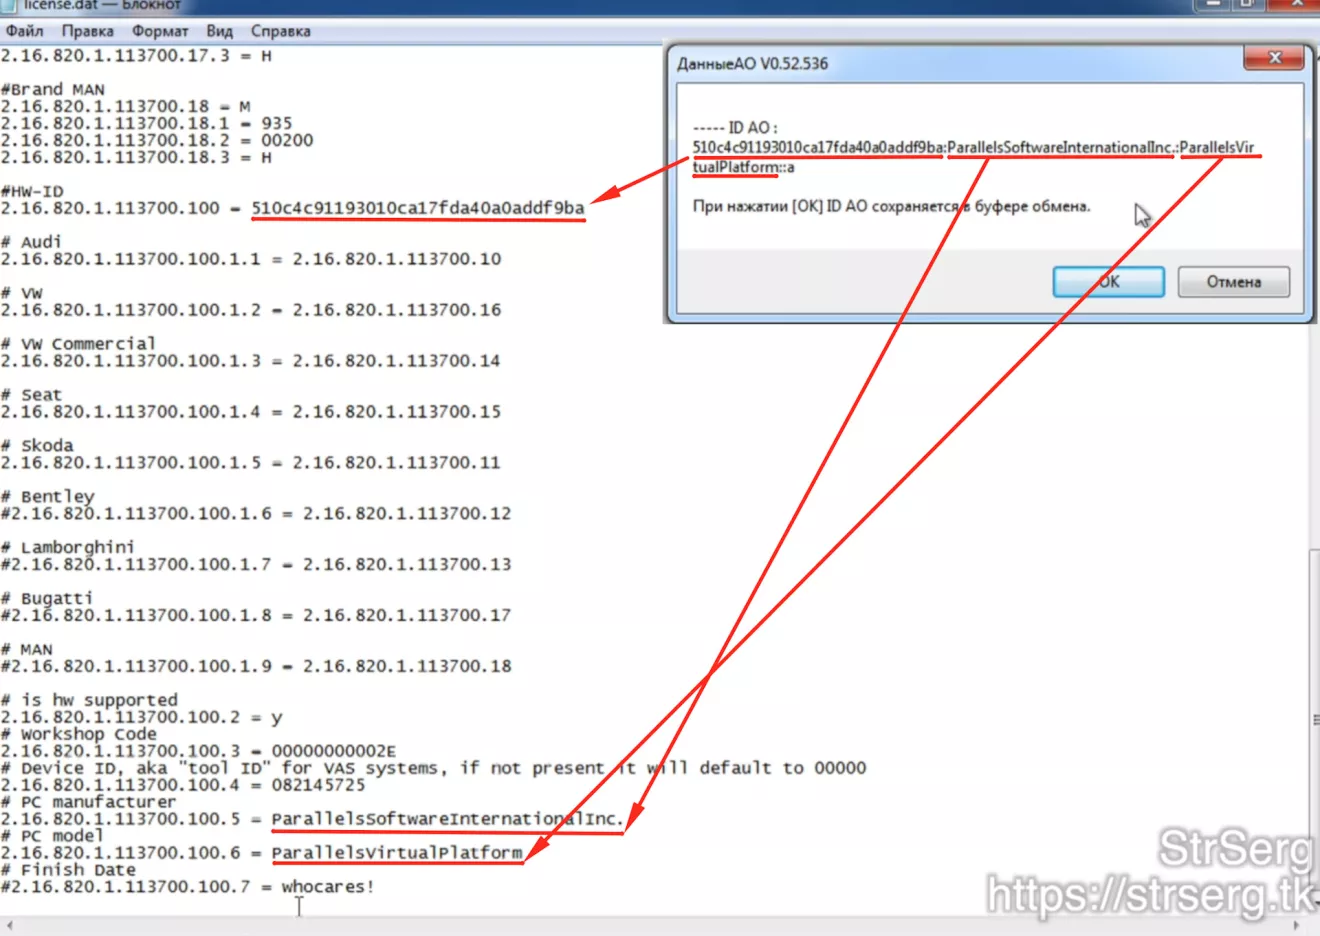Click the '# PC model' line
The height and width of the screenshot is (936, 1320).
point(52,836)
